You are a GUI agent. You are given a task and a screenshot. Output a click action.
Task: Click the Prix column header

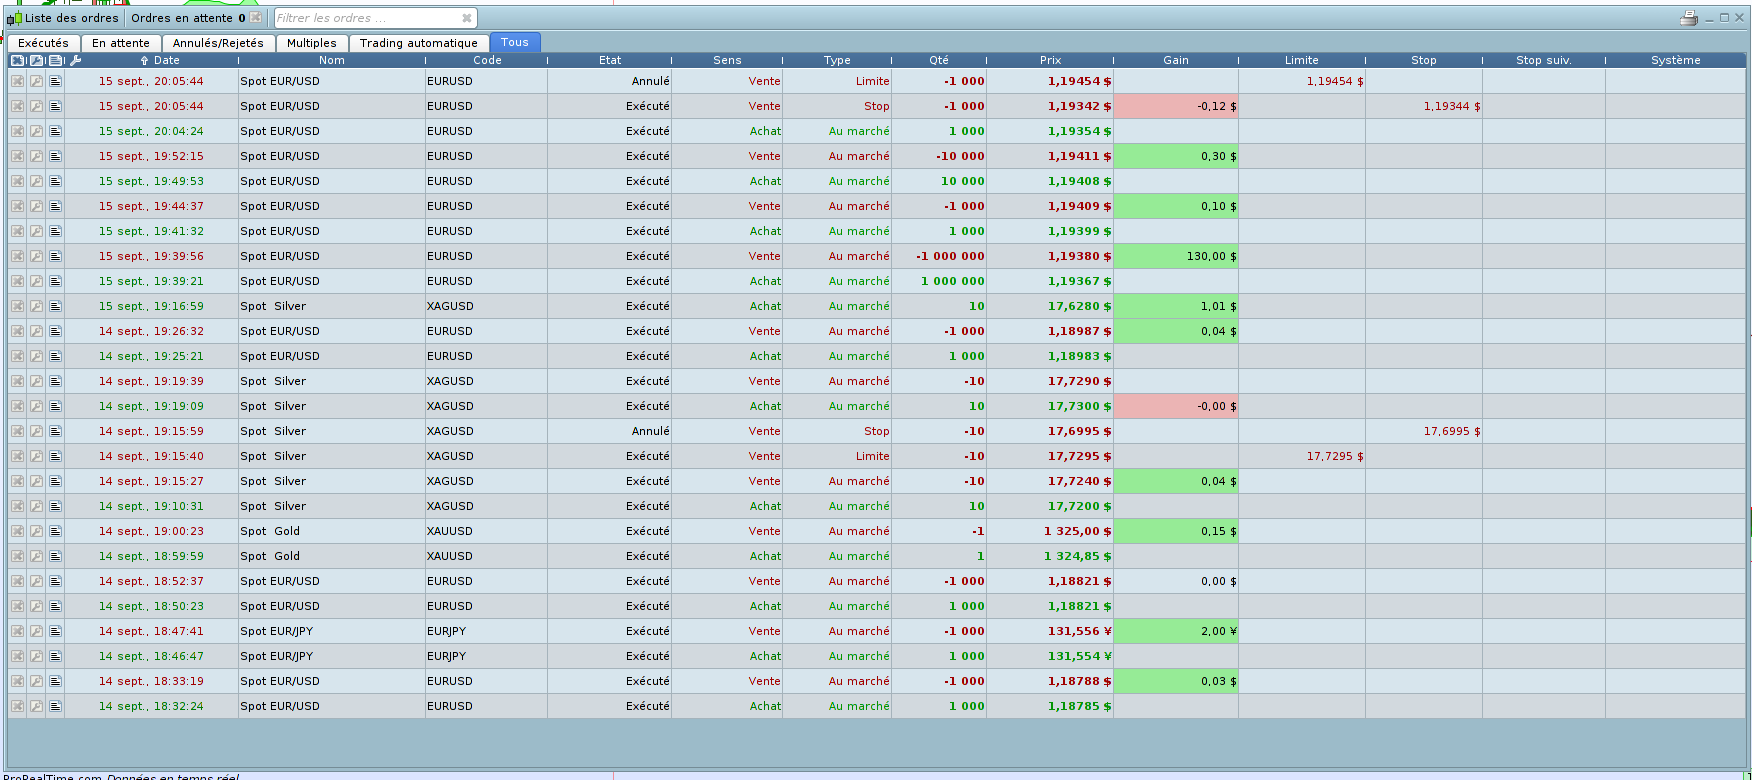pyautogui.click(x=1050, y=60)
